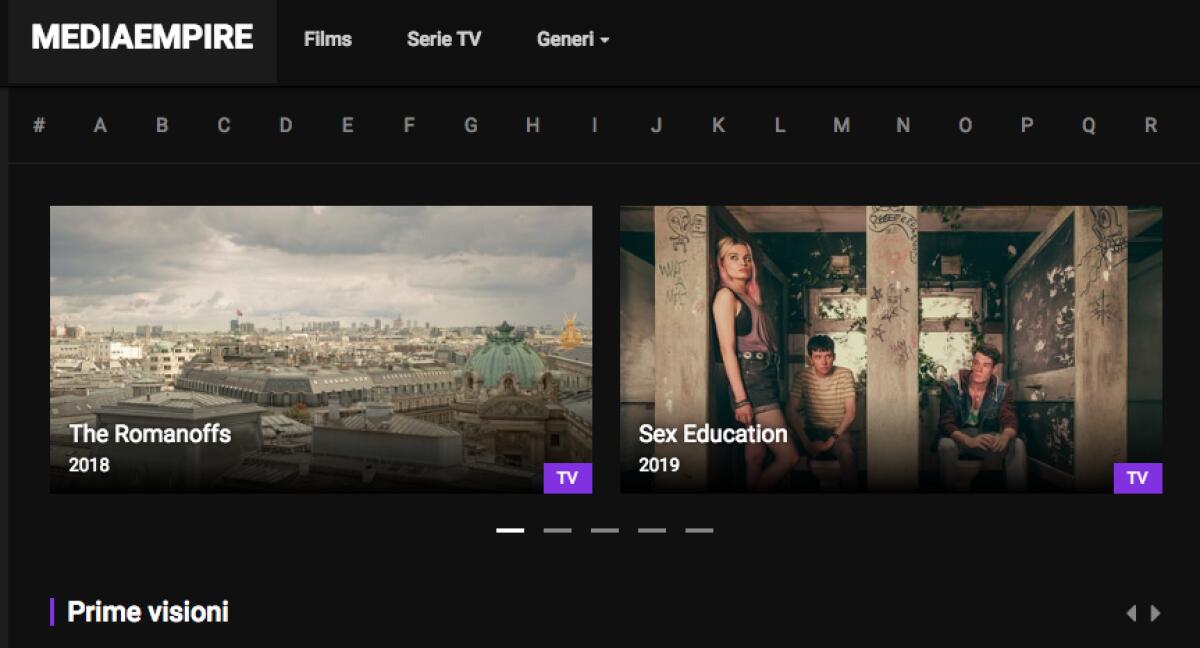Click the left arrow next to Prime visioni
Image resolution: width=1200 pixels, height=648 pixels.
pyautogui.click(x=1130, y=611)
